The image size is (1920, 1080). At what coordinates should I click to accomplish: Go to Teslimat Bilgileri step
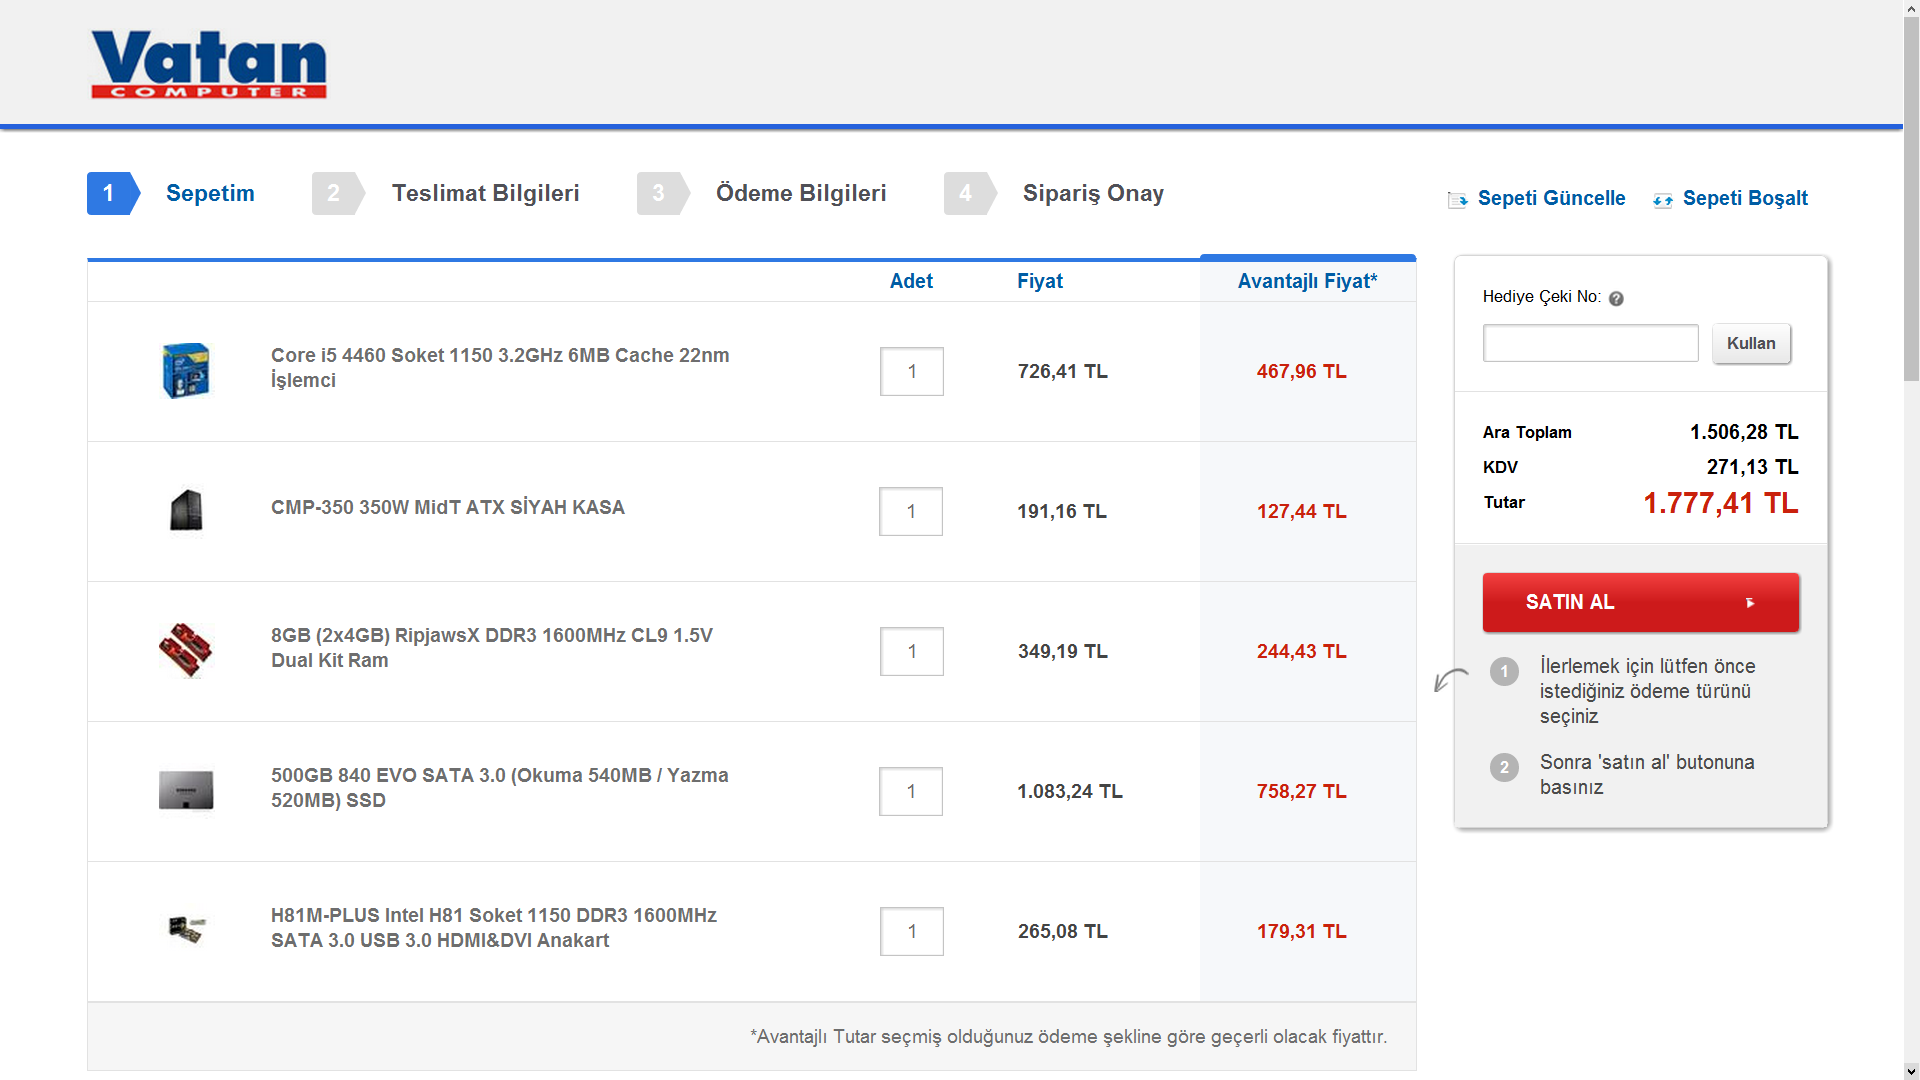tap(485, 194)
